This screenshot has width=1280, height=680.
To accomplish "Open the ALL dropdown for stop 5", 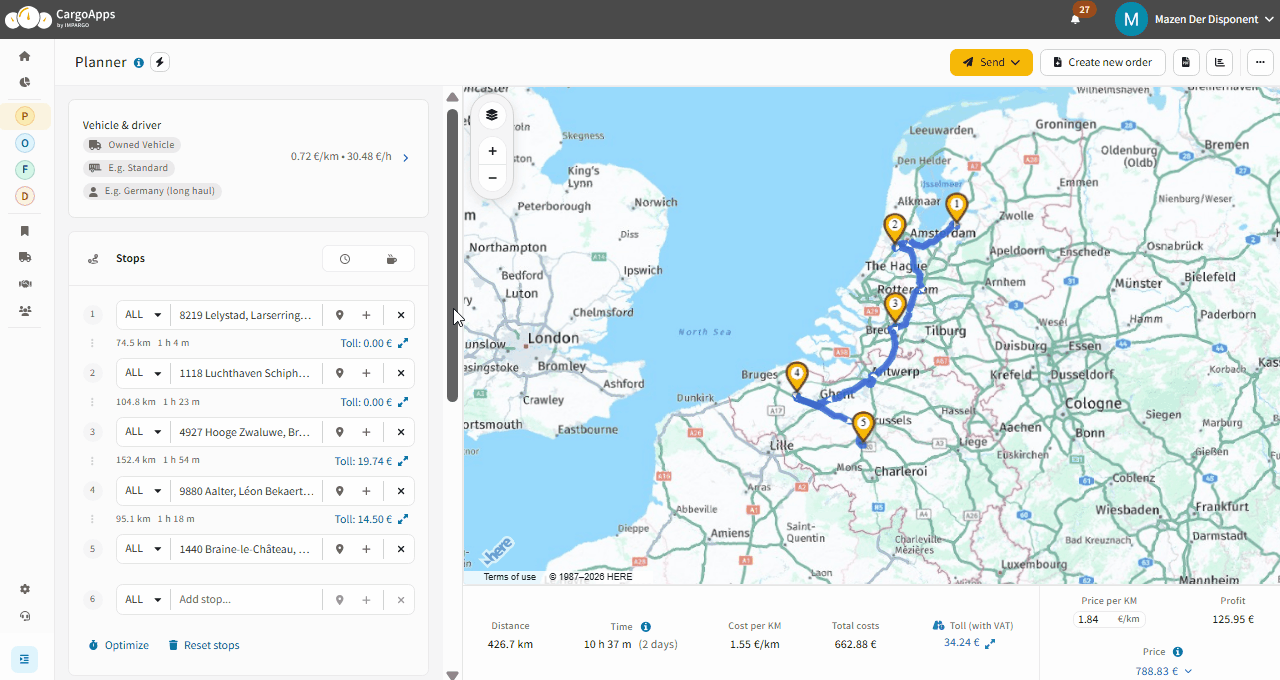I will tap(144, 549).
